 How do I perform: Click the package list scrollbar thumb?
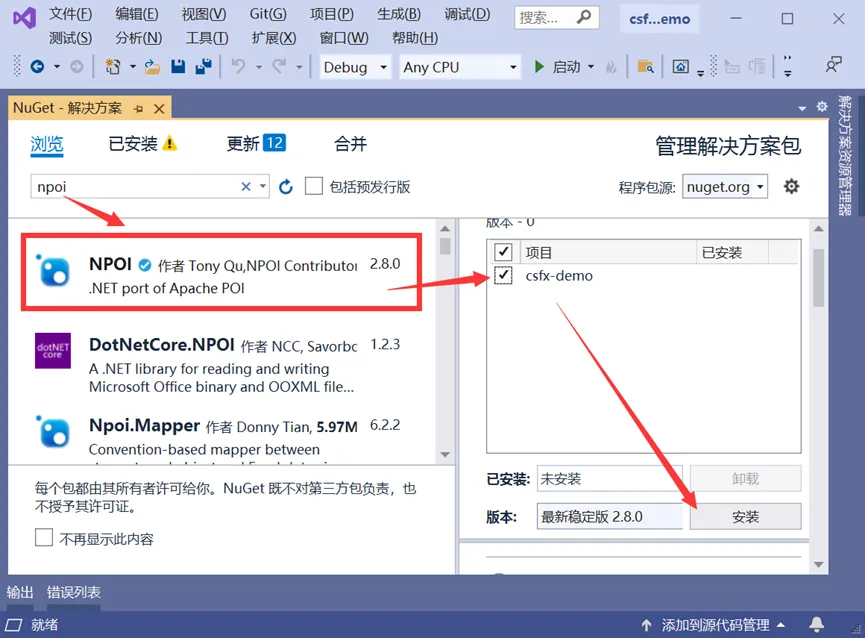coord(445,245)
